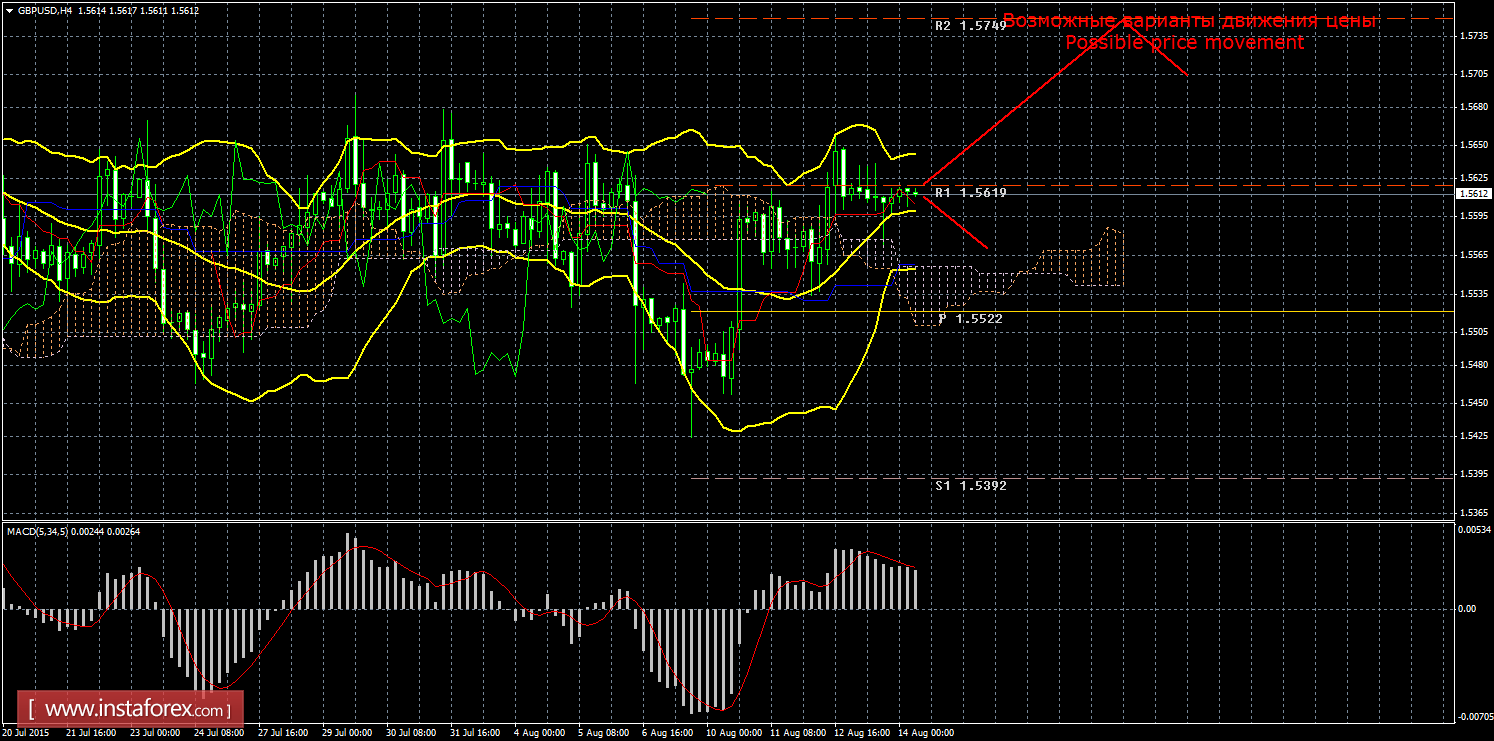Click 0.00 on the MACD scale
The height and width of the screenshot is (741, 1494).
[1467, 608]
